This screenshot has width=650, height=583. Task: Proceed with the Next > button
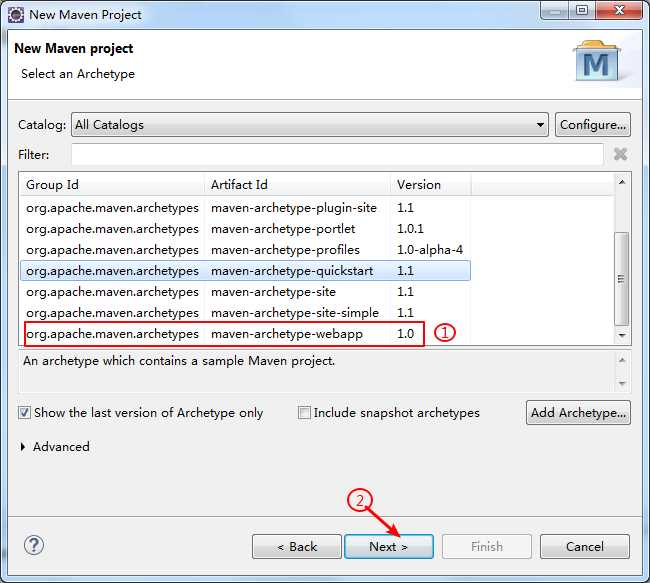pos(389,547)
